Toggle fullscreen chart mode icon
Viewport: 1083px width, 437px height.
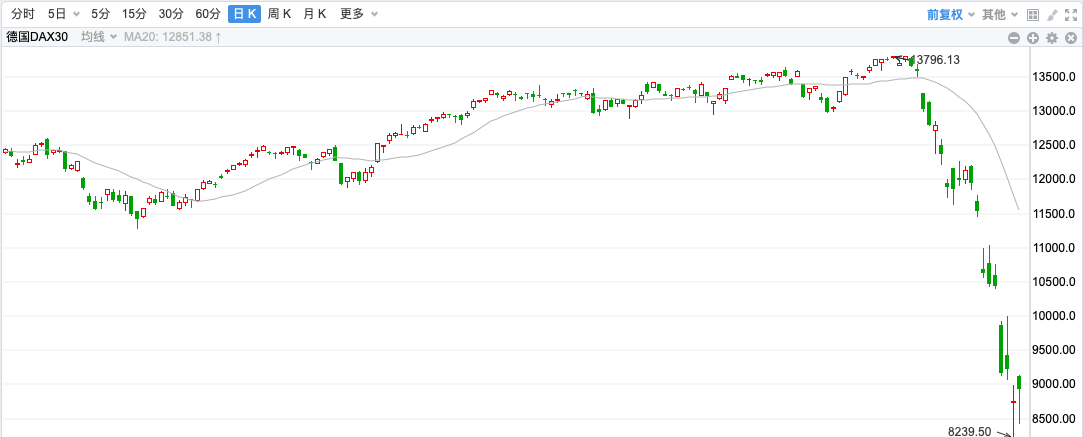click(1071, 14)
